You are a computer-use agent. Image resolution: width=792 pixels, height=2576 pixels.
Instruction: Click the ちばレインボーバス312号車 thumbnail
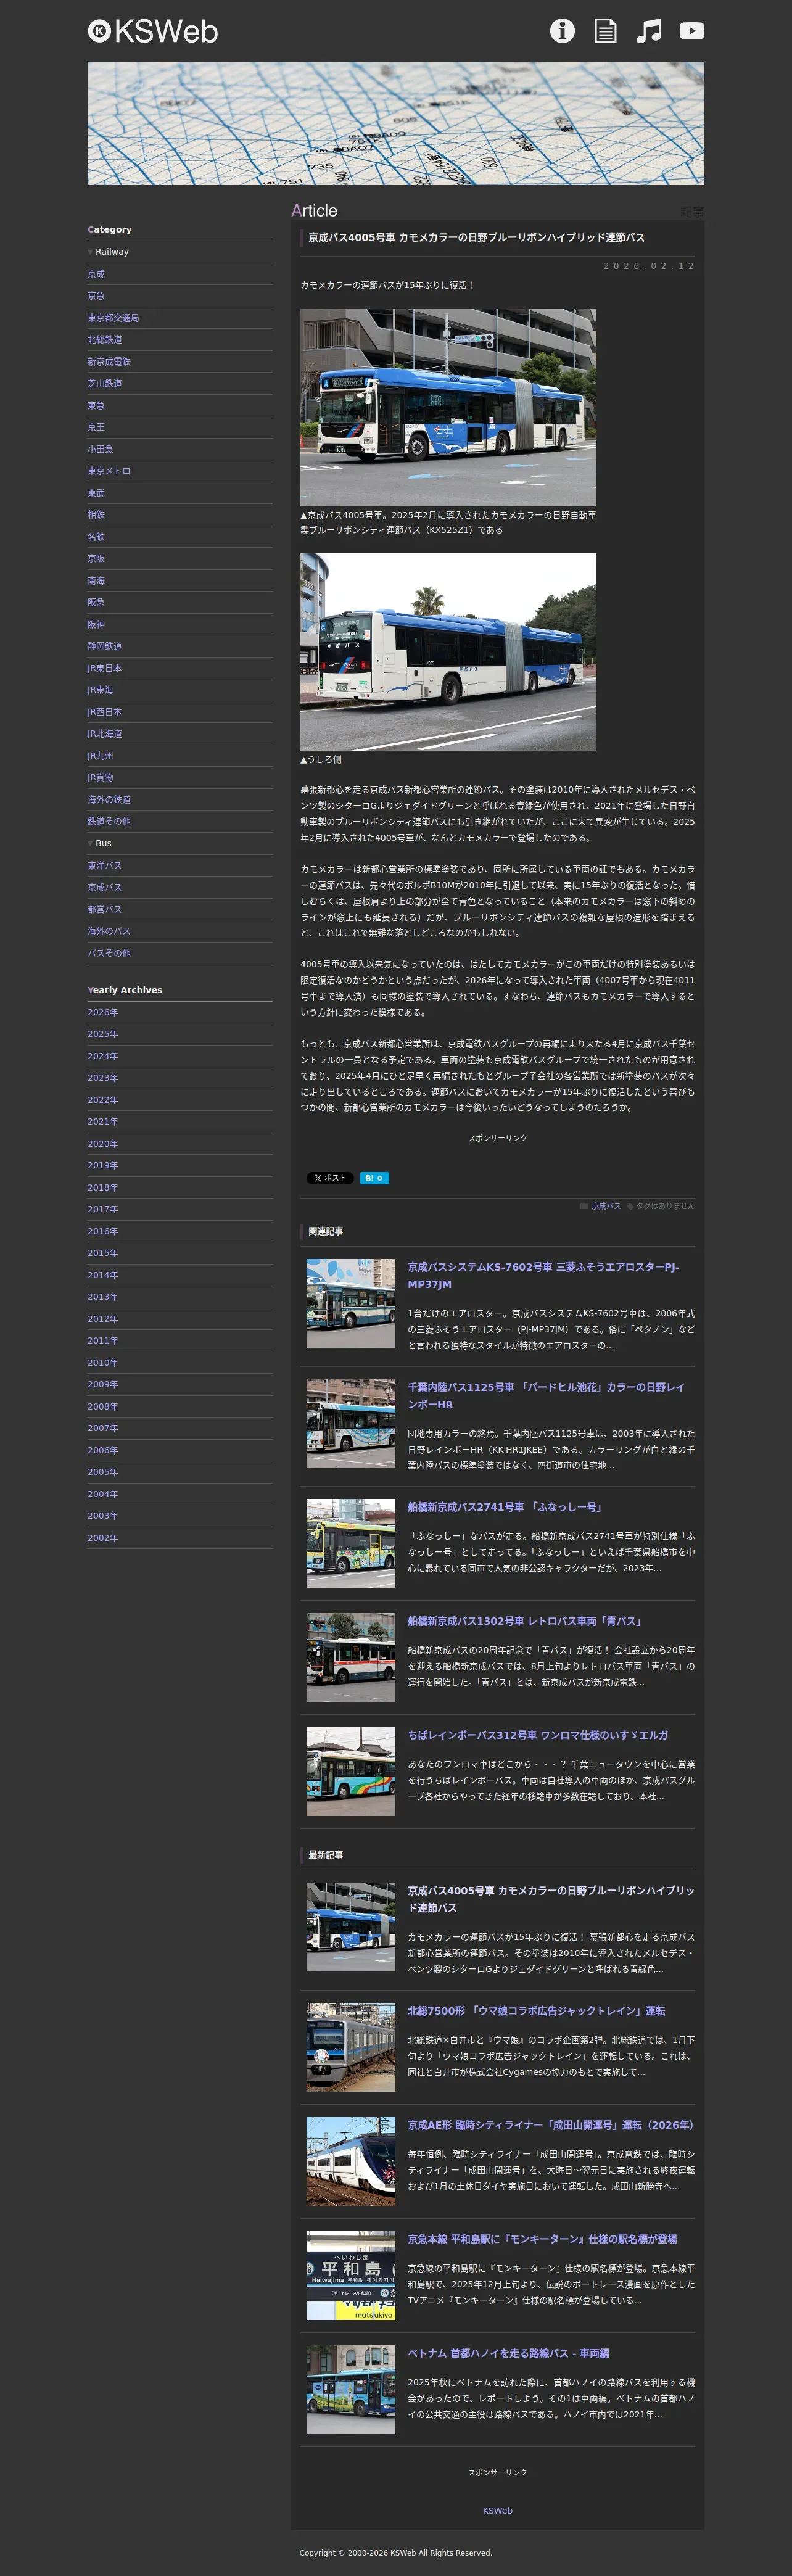351,1771
